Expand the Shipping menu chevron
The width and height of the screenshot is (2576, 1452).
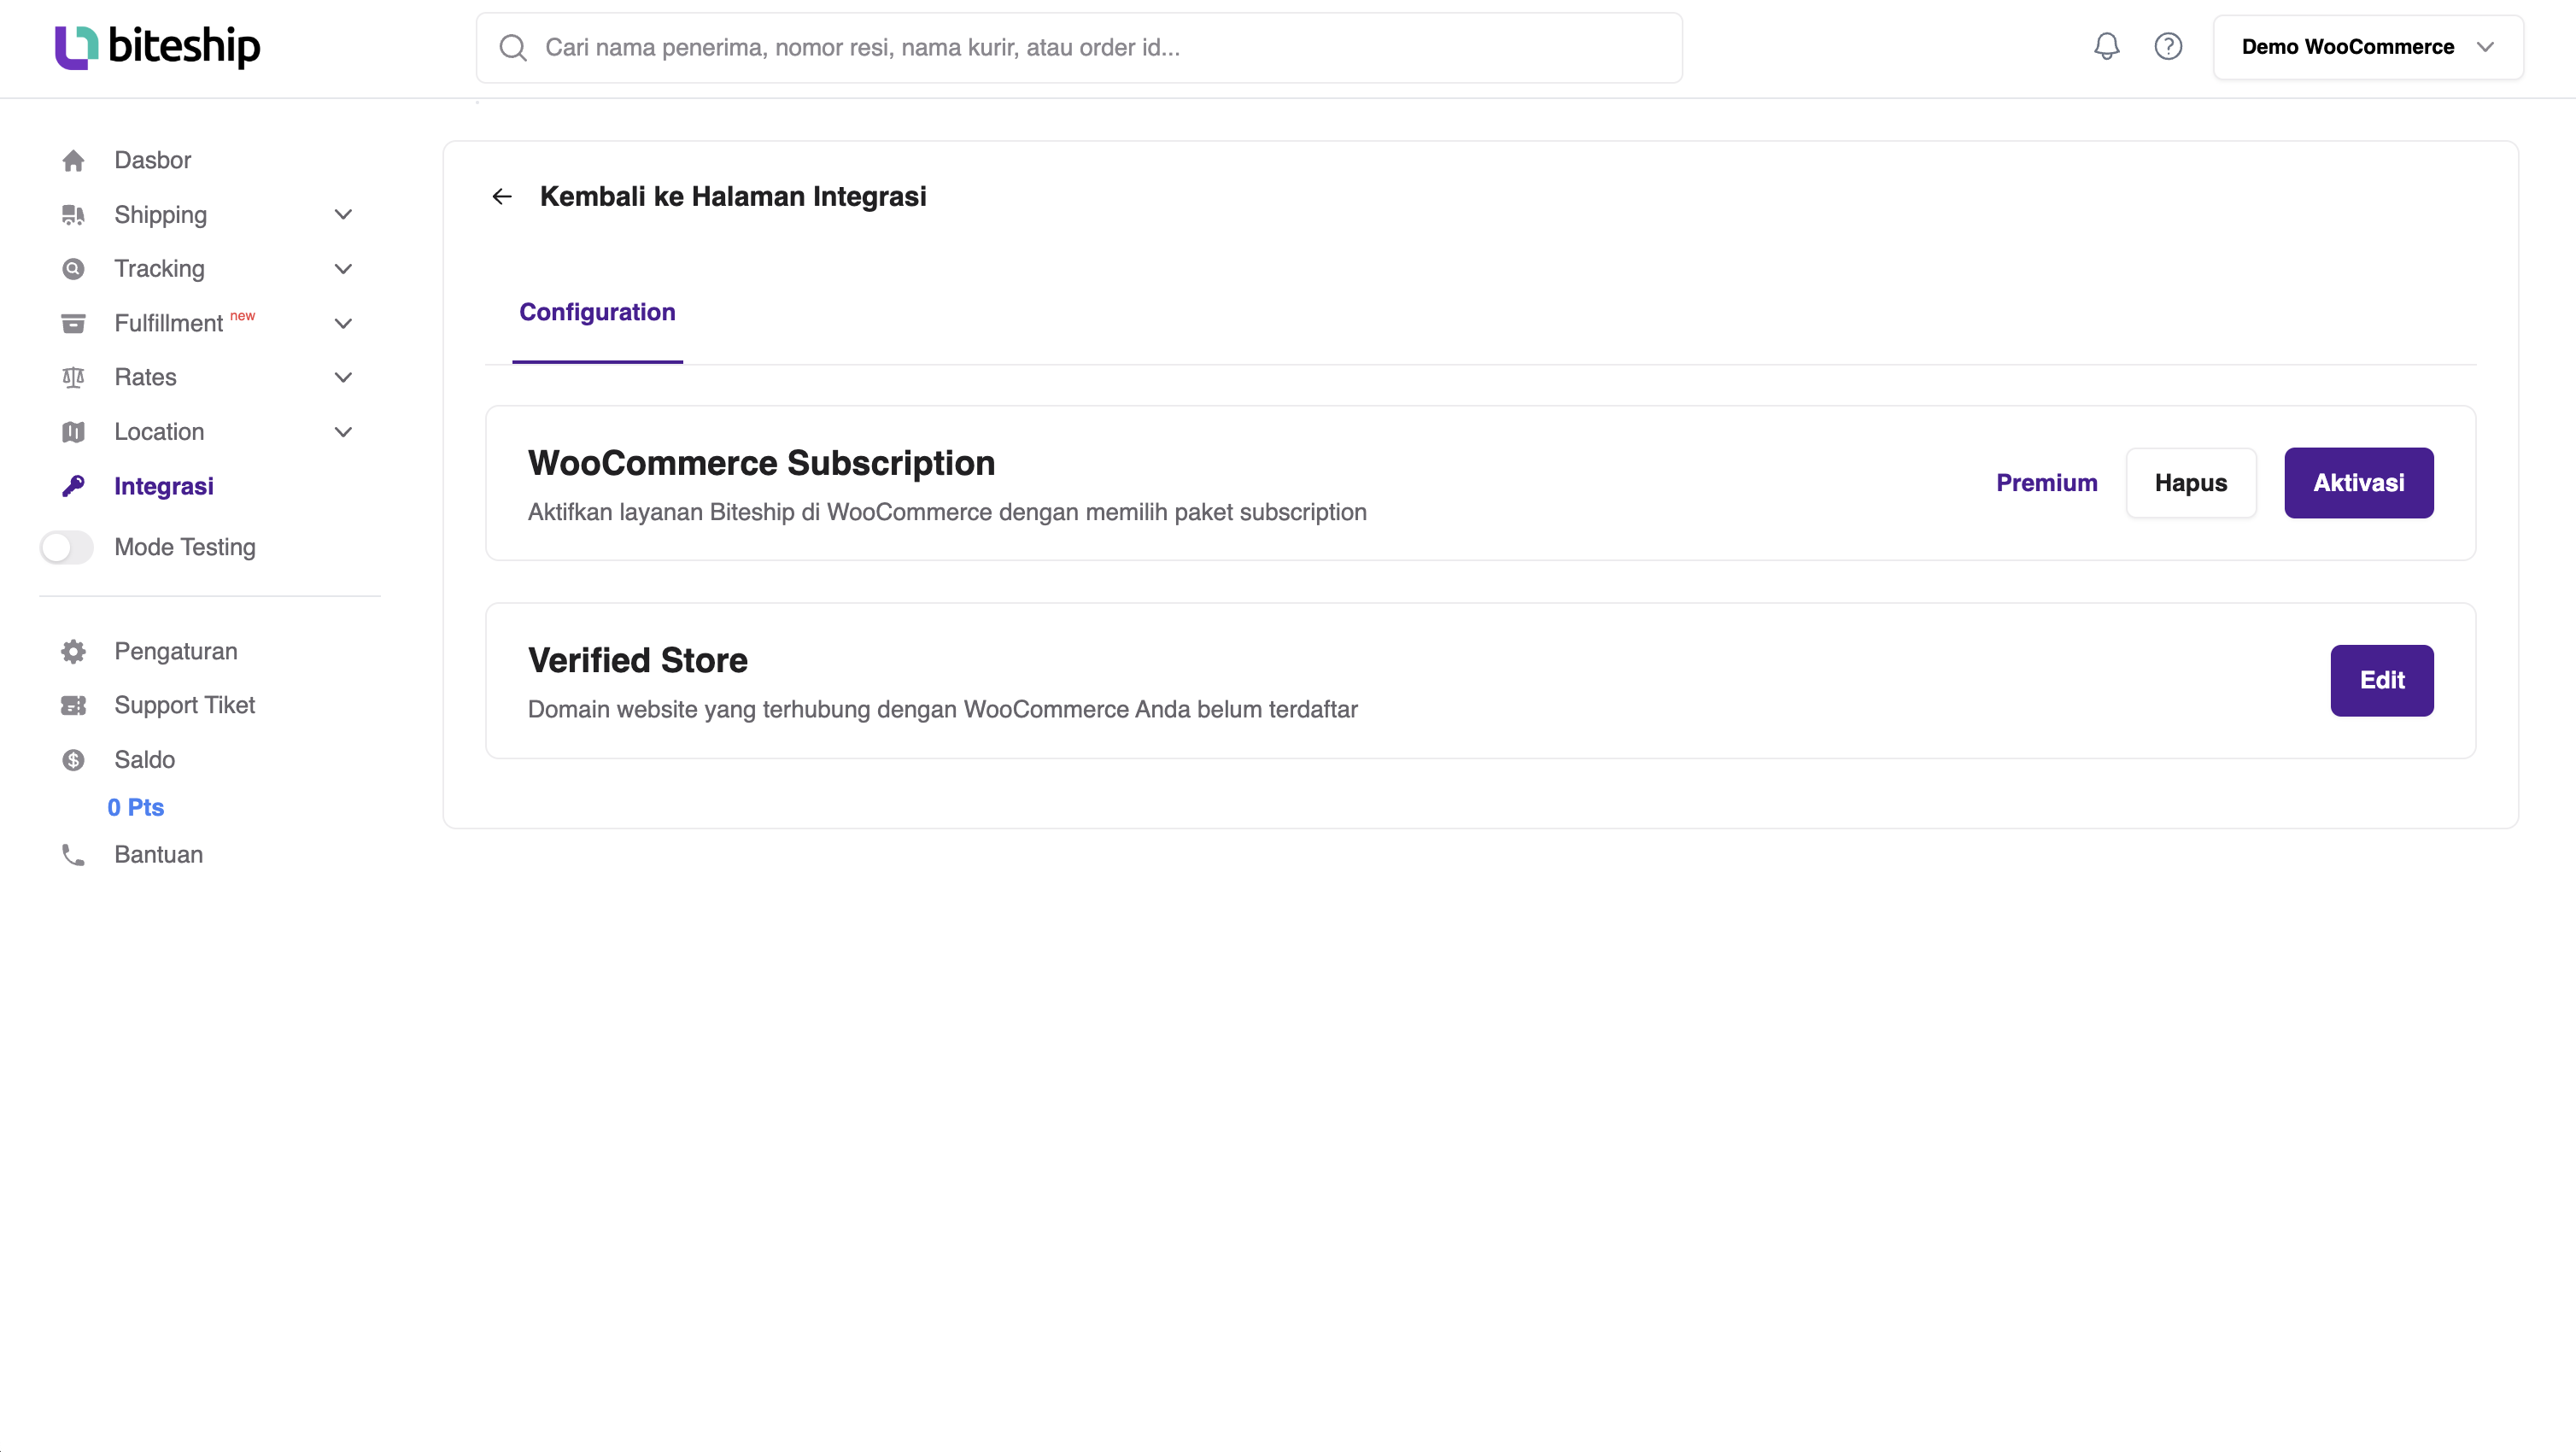coord(343,214)
